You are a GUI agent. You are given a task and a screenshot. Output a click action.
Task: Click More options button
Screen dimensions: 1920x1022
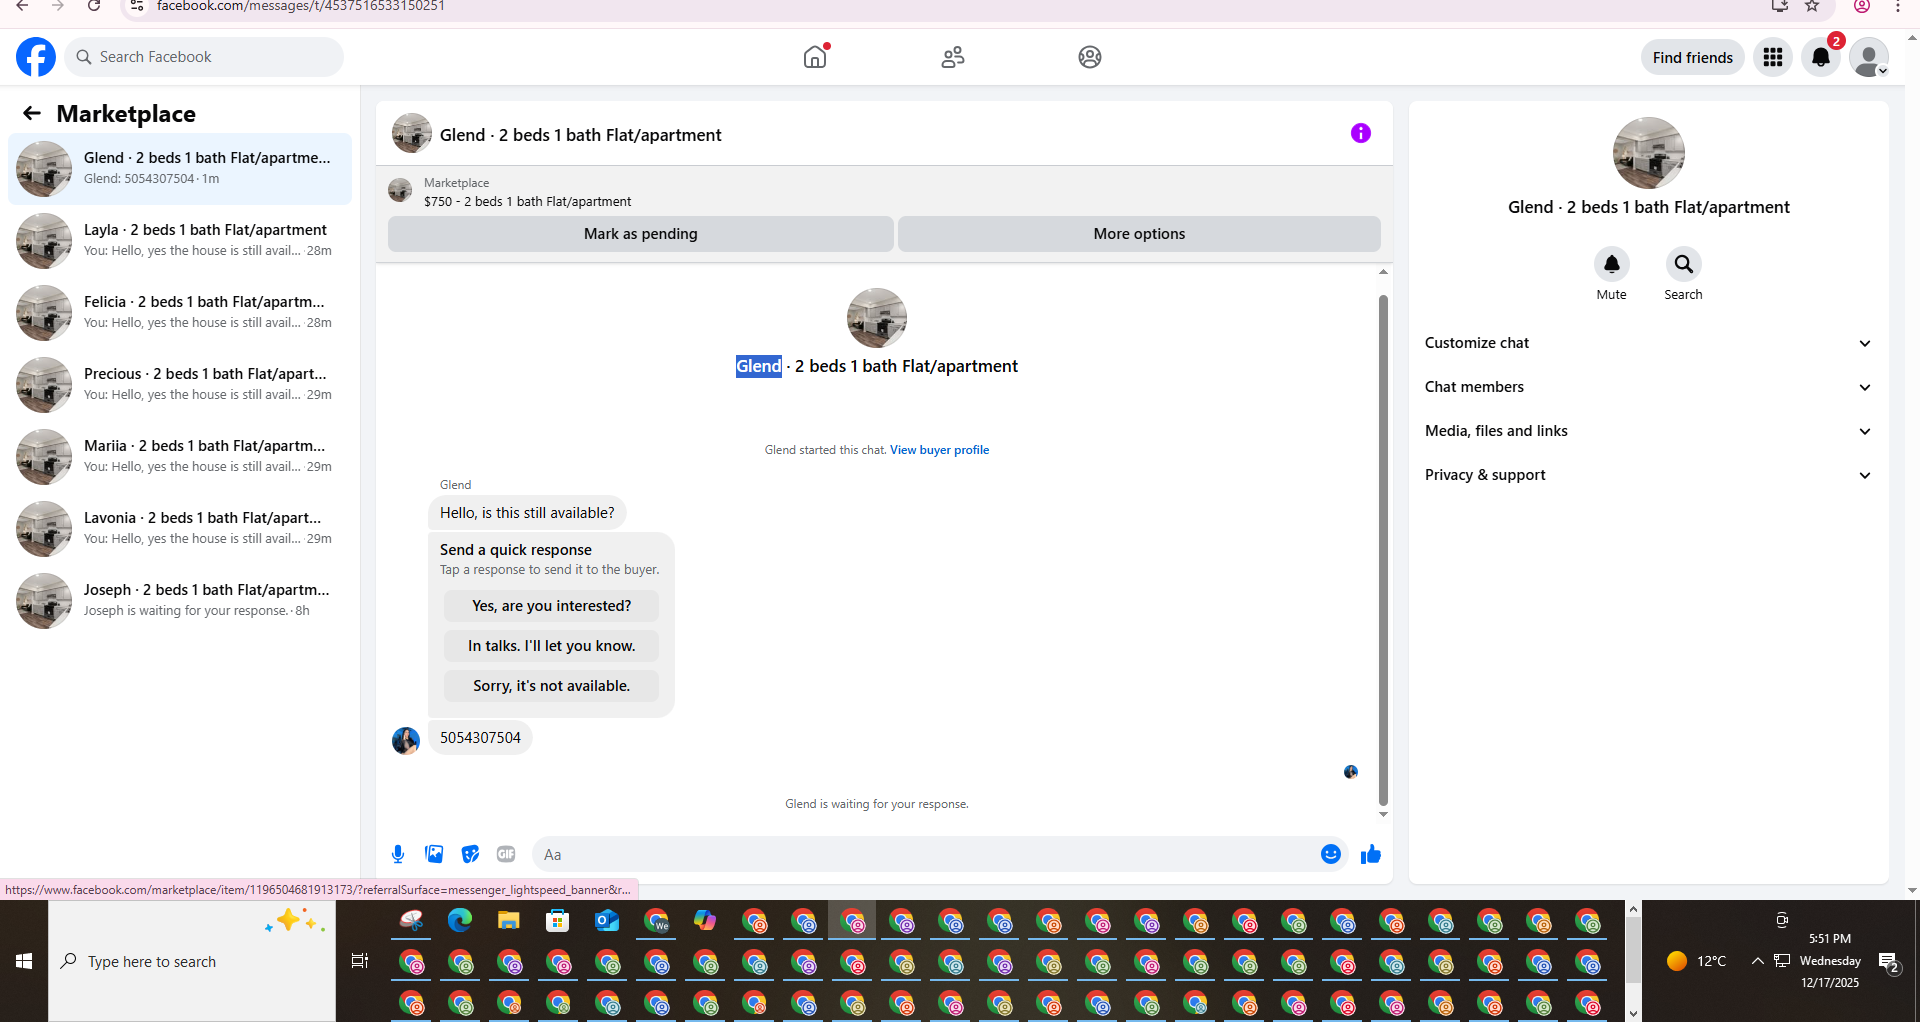click(1139, 234)
